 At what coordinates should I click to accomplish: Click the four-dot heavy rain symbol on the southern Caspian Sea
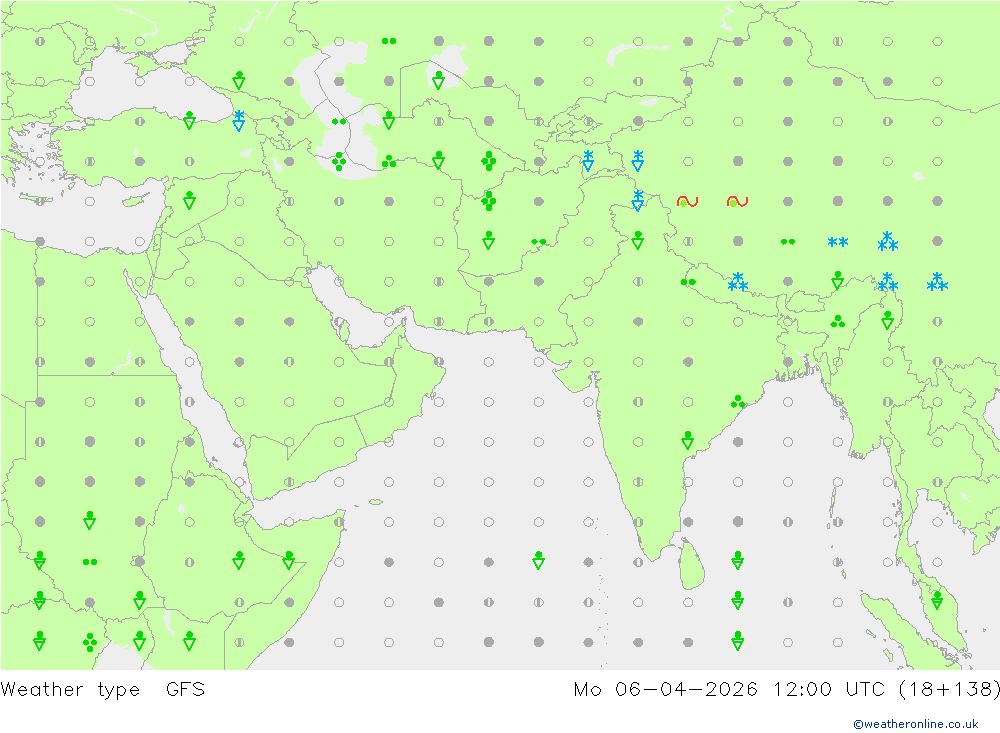pyautogui.click(x=339, y=161)
